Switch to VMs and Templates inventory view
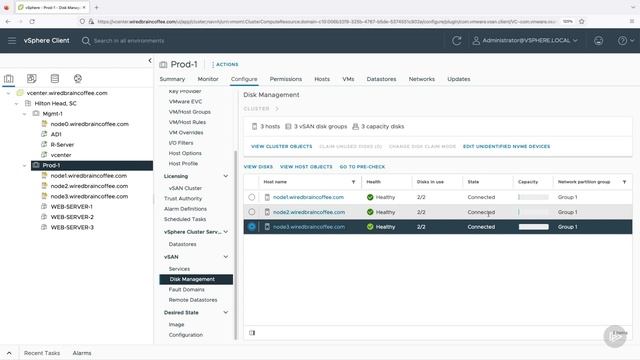The width and height of the screenshot is (640, 360). pyautogui.click(x=31, y=78)
